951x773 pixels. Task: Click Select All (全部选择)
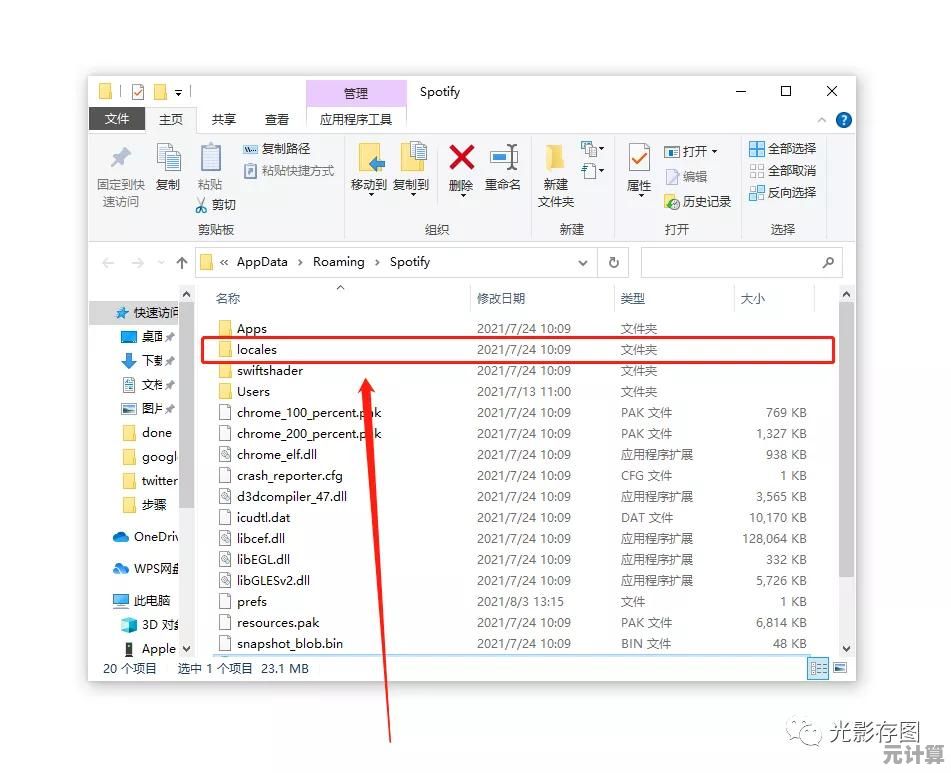click(x=782, y=149)
